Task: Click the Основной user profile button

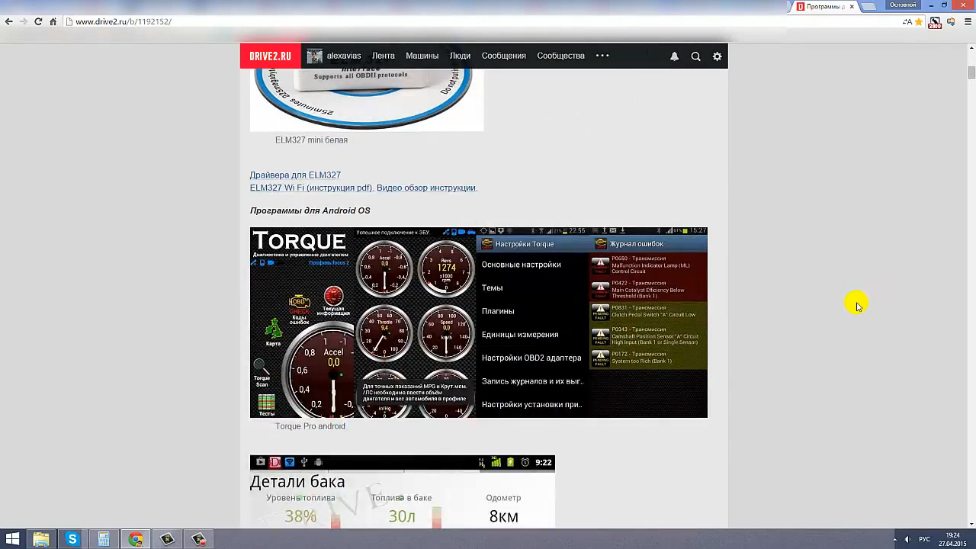Action: point(903,5)
